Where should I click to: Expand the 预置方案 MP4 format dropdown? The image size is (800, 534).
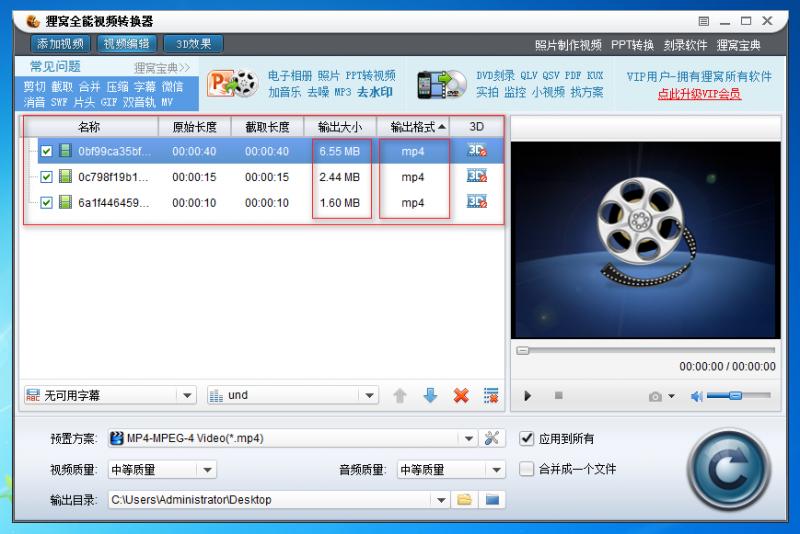[x=469, y=439]
